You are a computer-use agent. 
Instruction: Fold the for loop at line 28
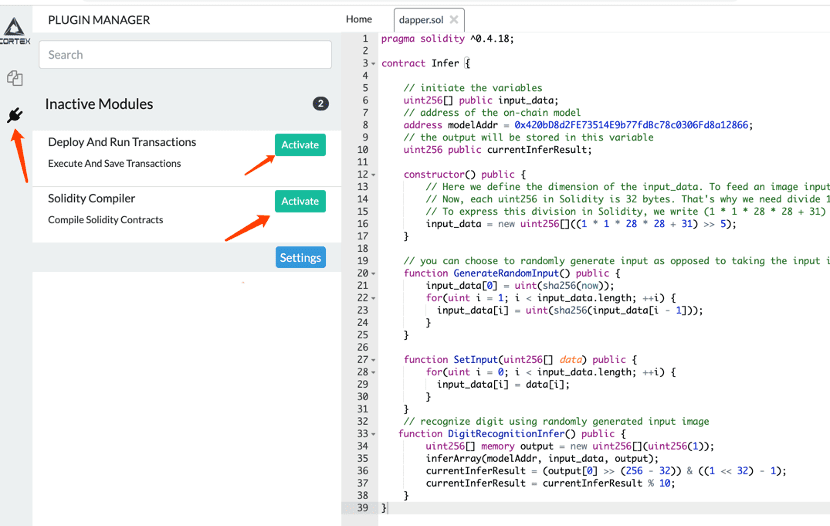pyautogui.click(x=374, y=372)
